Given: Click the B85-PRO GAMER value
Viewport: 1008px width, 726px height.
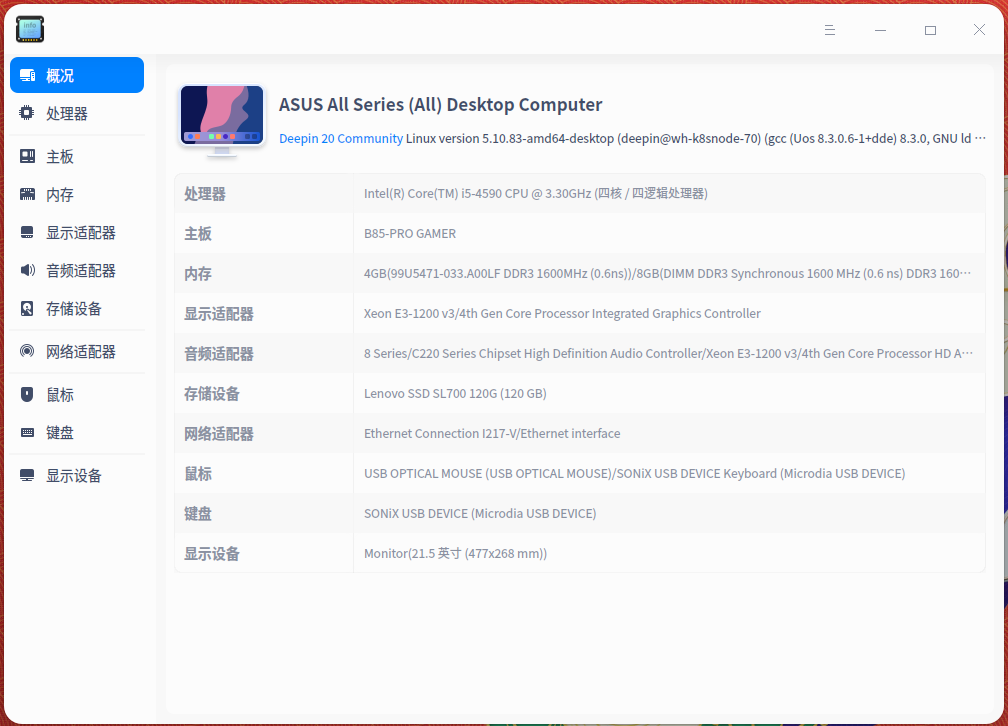Looking at the screenshot, I should point(410,233).
